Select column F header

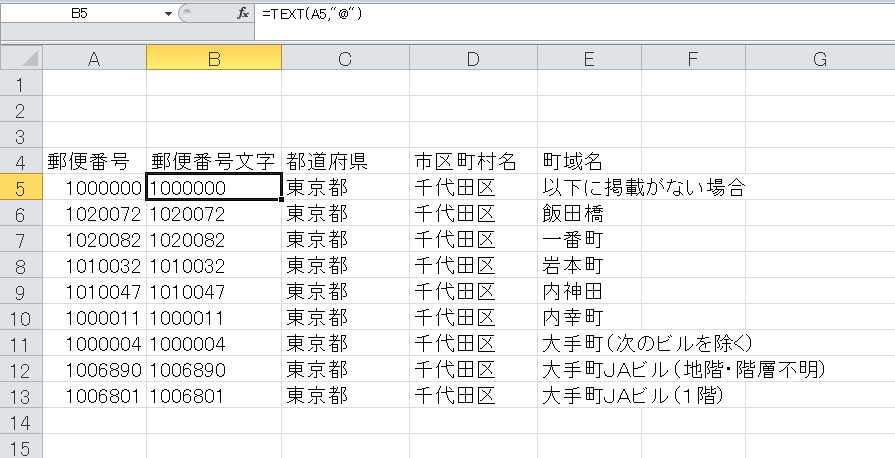coord(693,58)
